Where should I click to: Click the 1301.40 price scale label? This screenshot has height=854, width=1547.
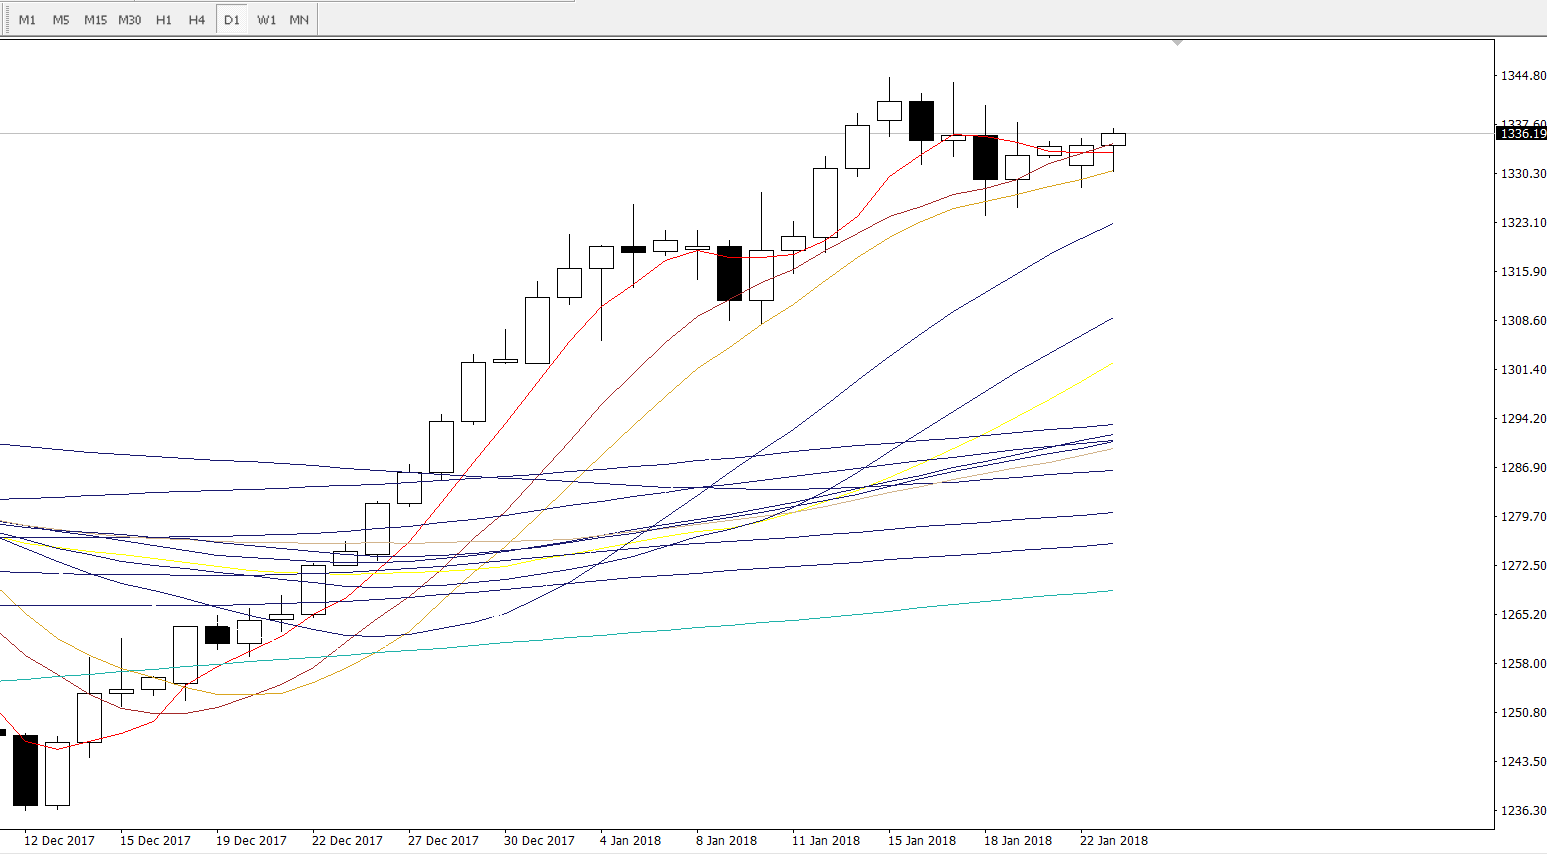pos(1523,370)
